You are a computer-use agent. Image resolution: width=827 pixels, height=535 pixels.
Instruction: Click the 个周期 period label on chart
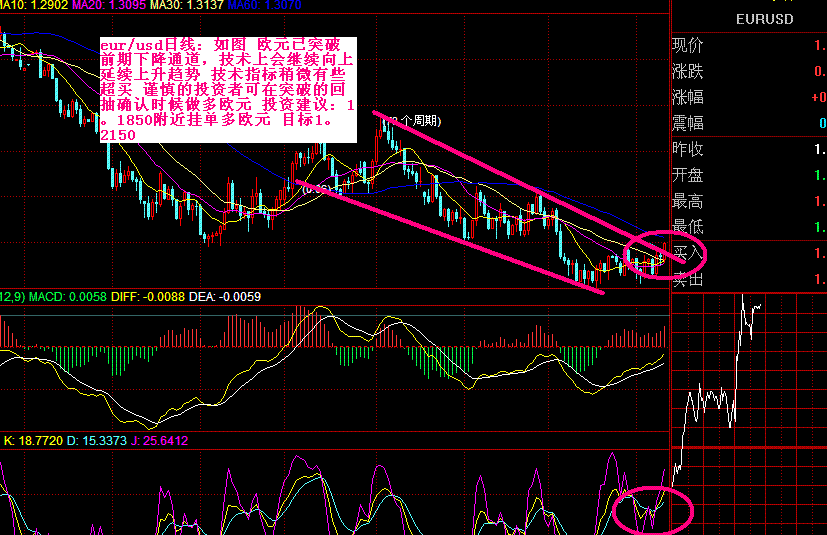[x=416, y=121]
